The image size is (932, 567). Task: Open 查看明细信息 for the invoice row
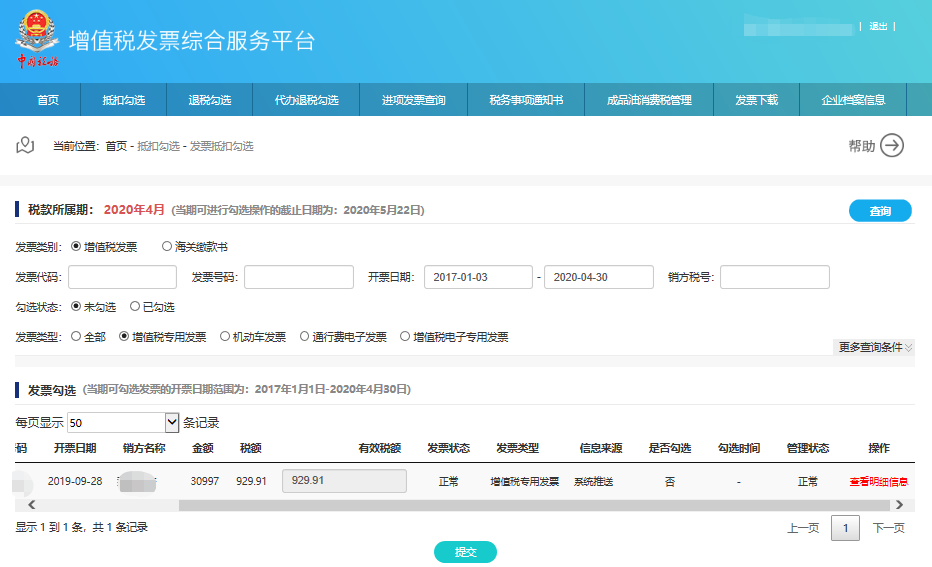click(879, 481)
